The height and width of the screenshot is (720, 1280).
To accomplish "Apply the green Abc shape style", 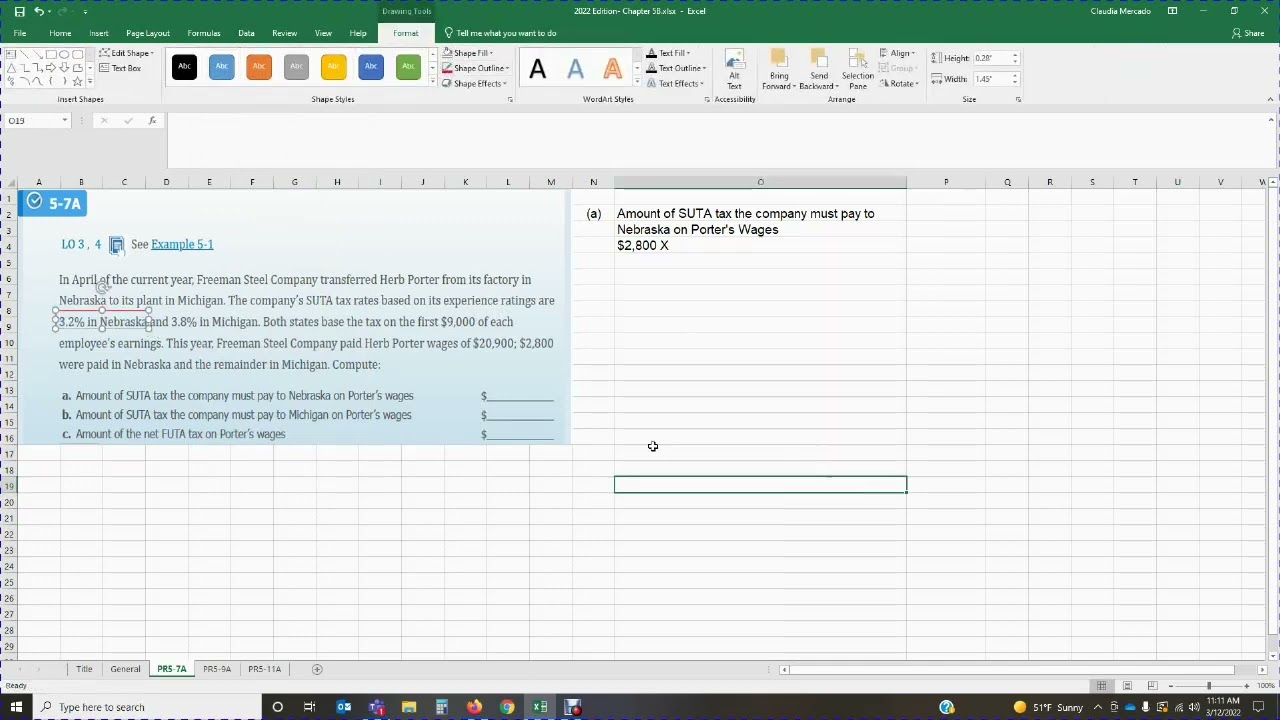I will [x=408, y=67].
